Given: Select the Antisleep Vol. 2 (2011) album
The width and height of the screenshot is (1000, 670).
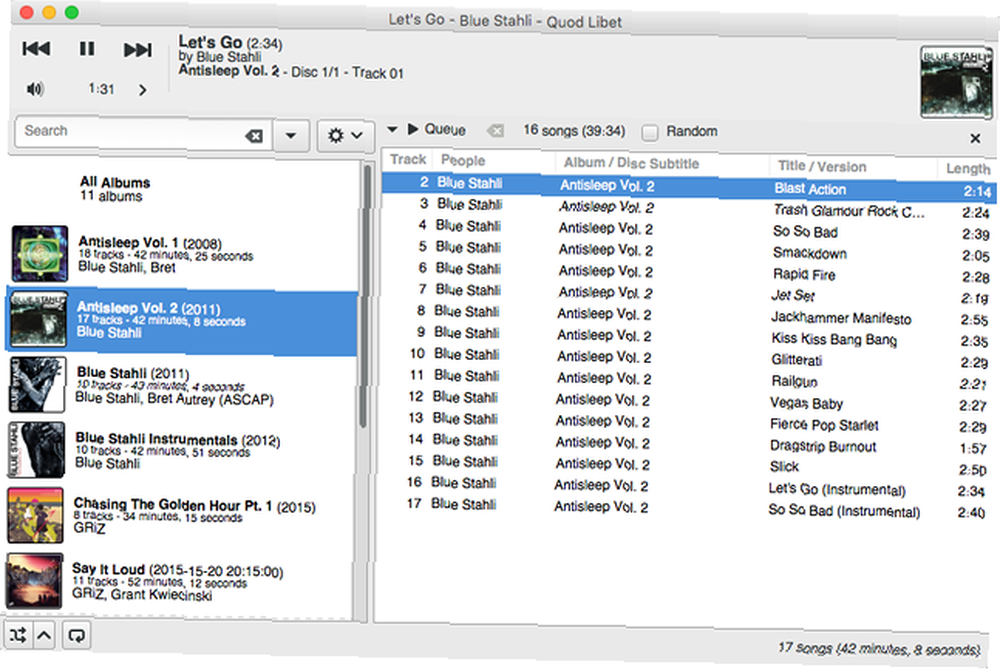Looking at the screenshot, I should point(182,319).
